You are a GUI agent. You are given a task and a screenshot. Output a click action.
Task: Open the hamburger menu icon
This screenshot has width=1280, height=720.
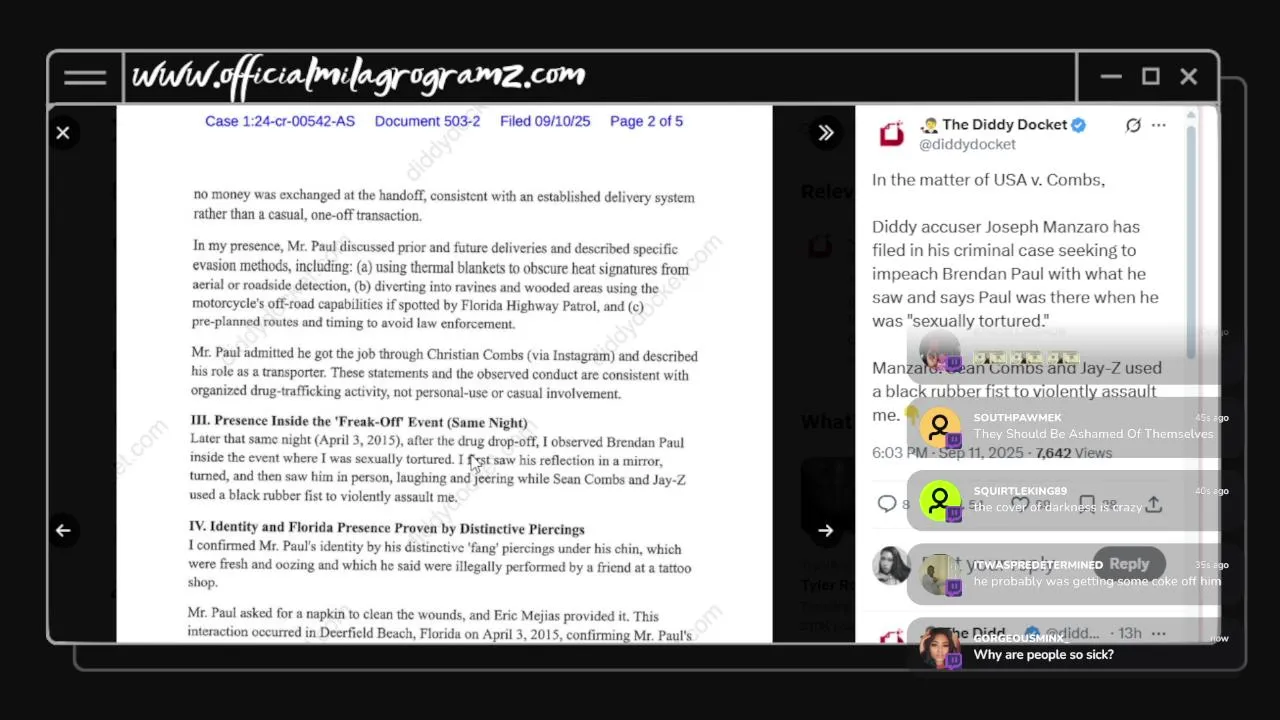[85, 78]
